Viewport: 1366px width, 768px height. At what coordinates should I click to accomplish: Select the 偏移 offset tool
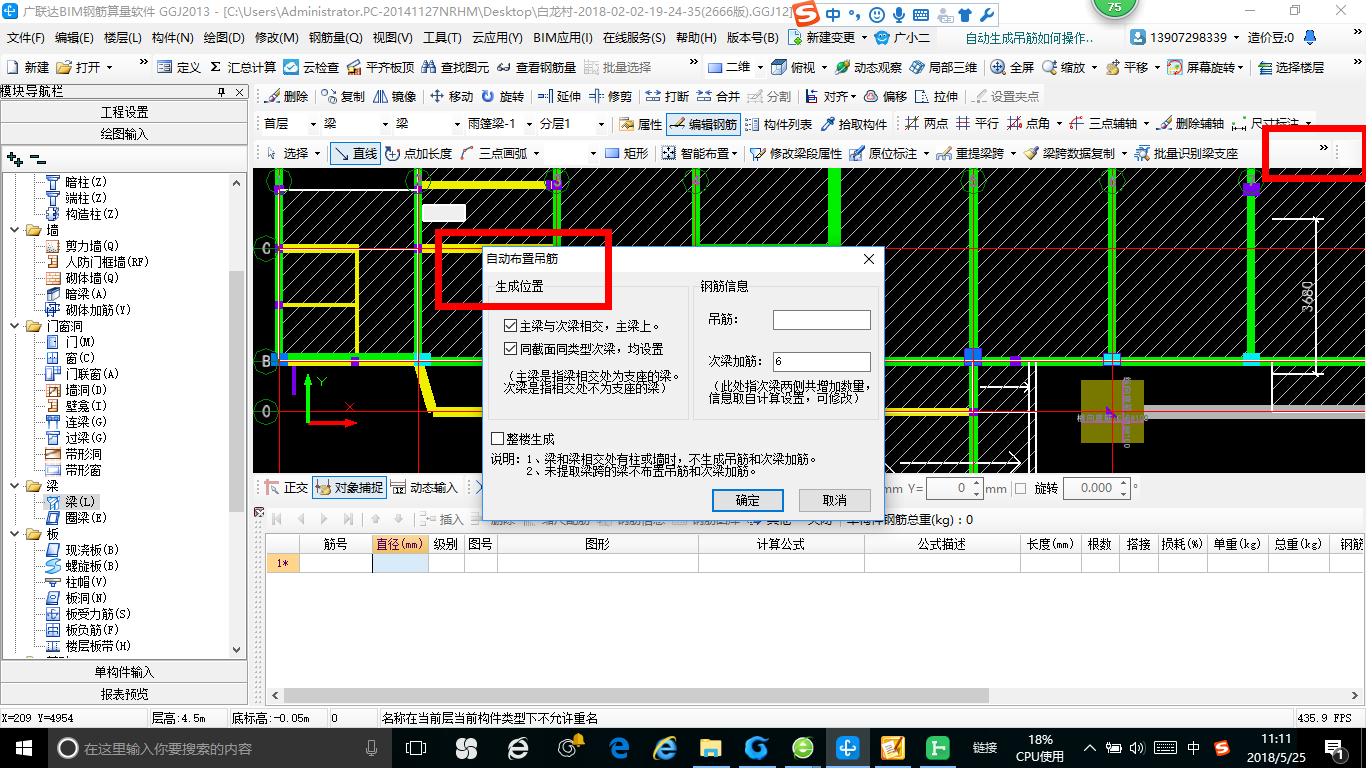pos(885,97)
